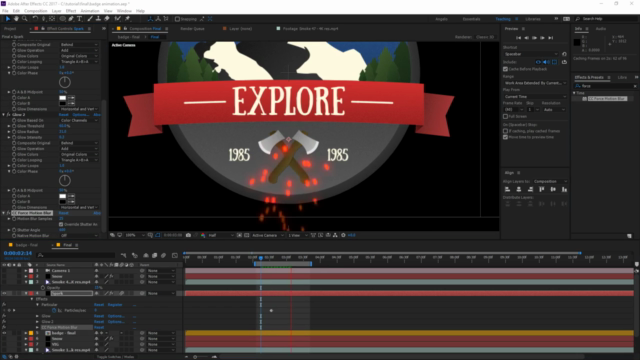Open the graph editor in timeline
This screenshot has width=640, height=360.
pyautogui.click(x=175, y=256)
